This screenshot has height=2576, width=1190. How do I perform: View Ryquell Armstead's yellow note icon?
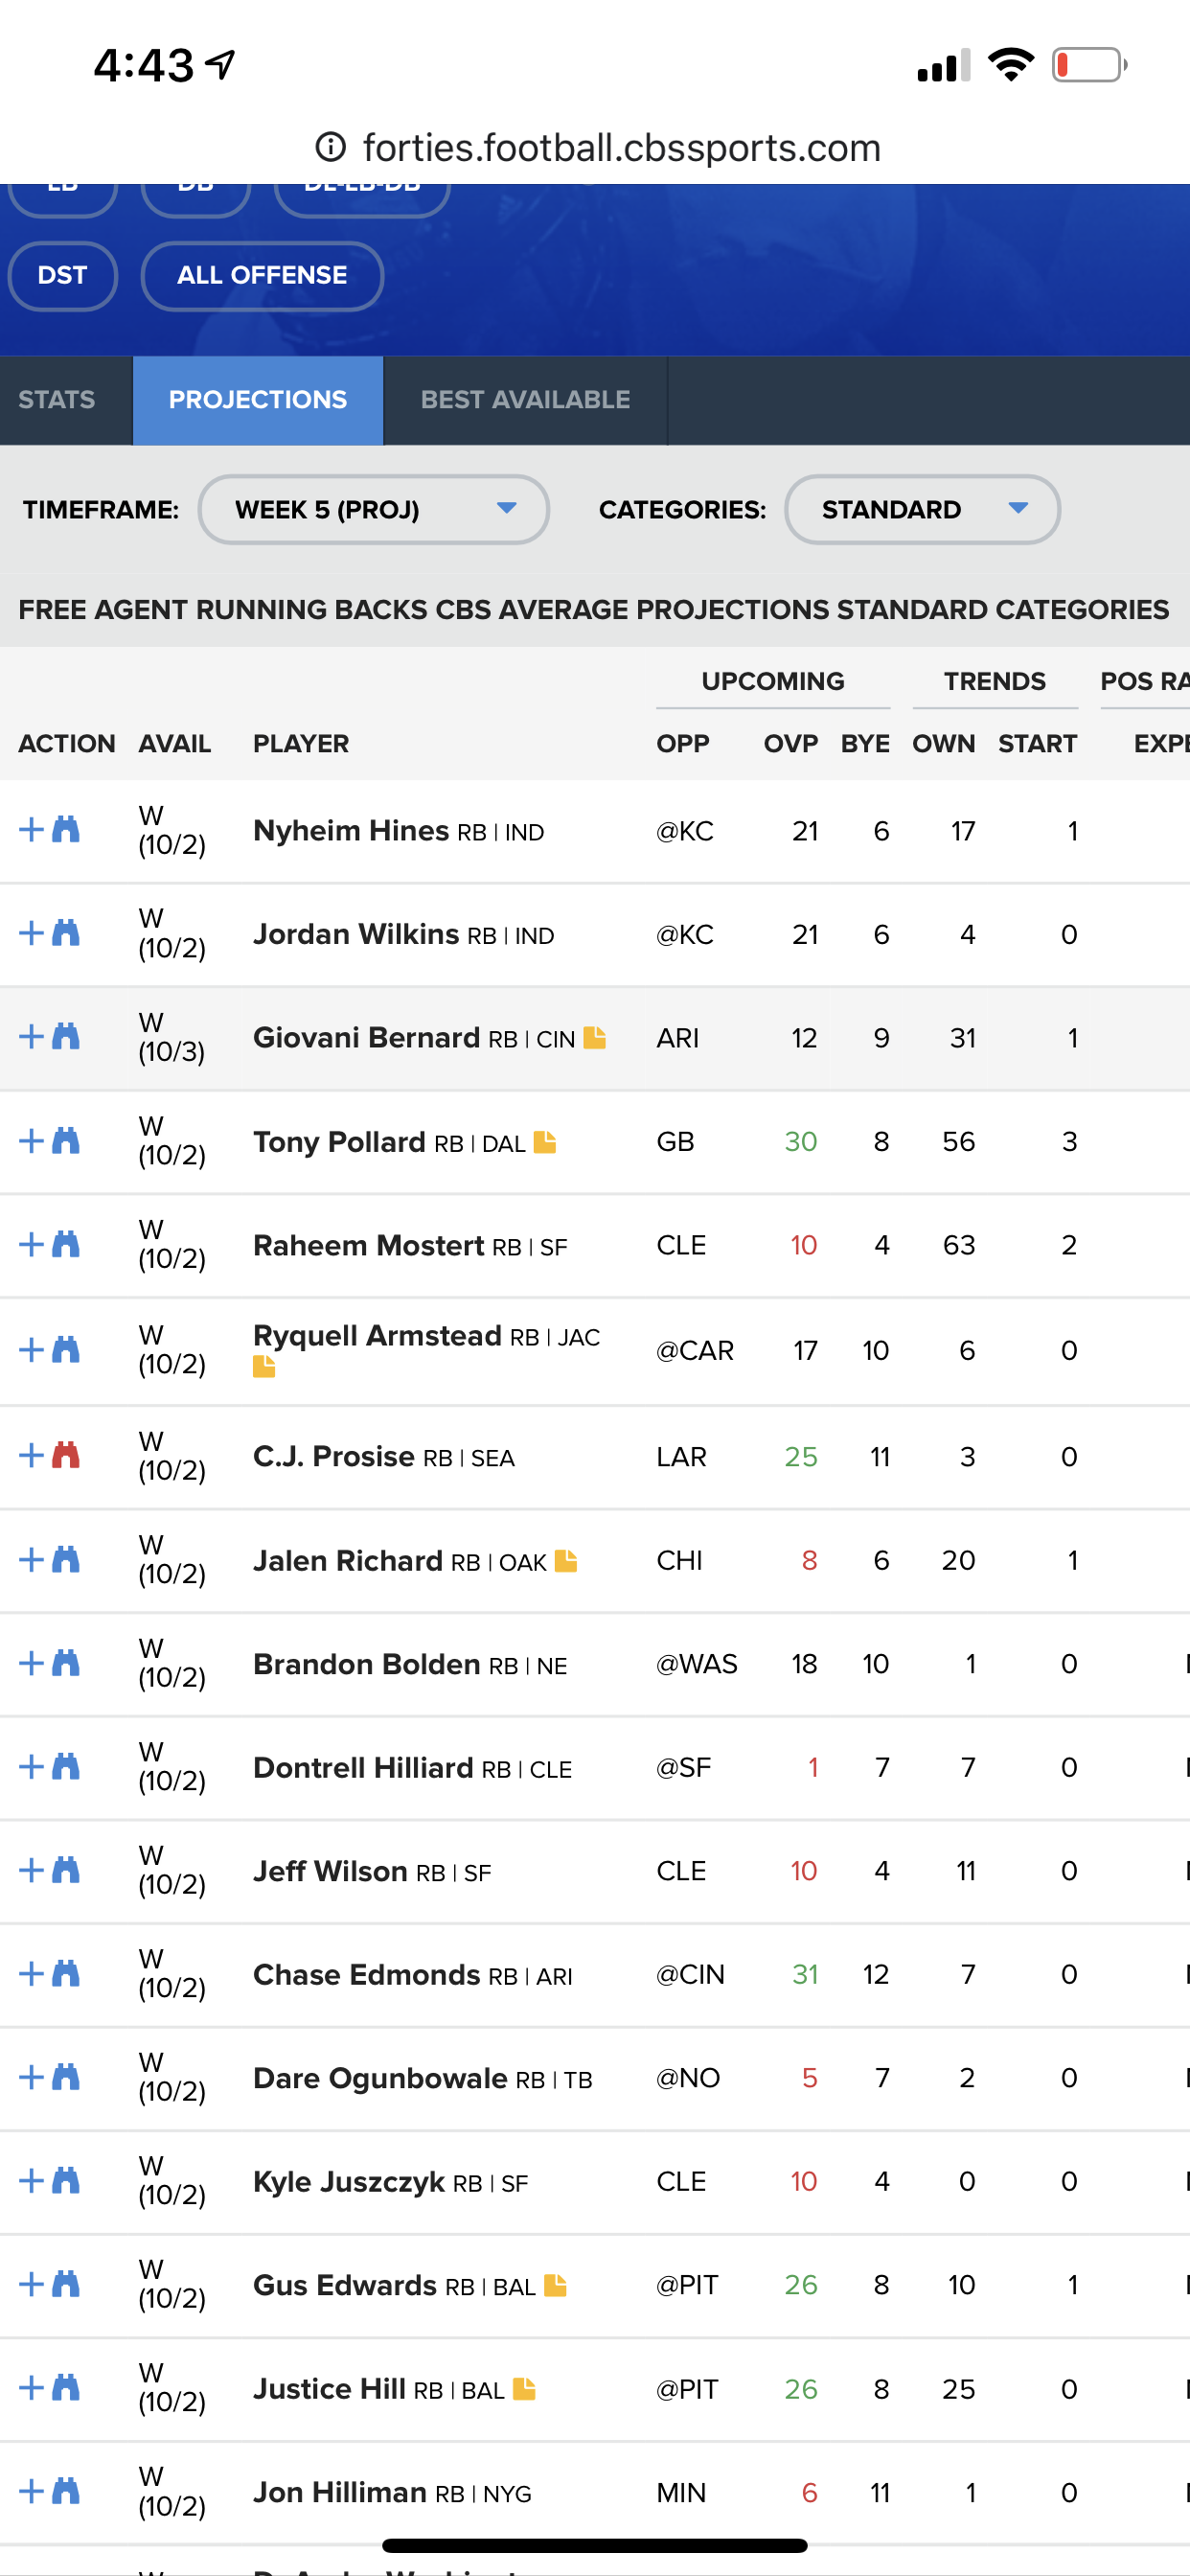coord(264,1366)
